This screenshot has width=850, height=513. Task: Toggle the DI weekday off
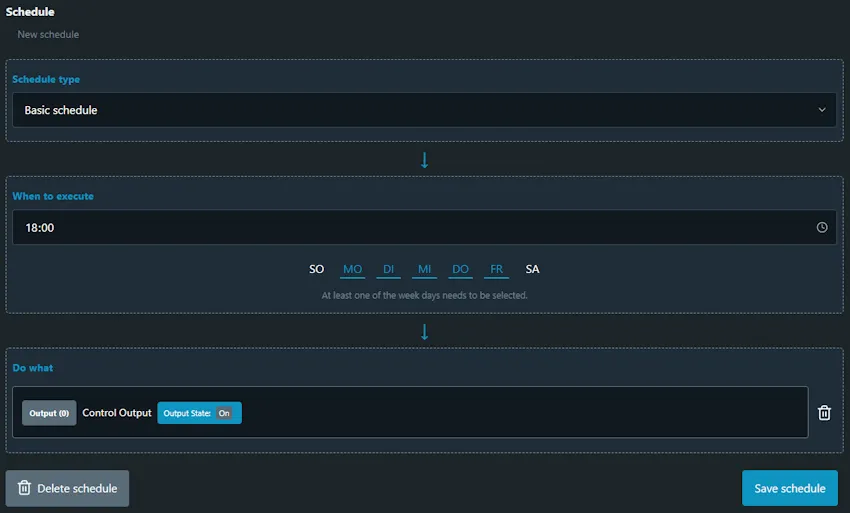click(389, 269)
